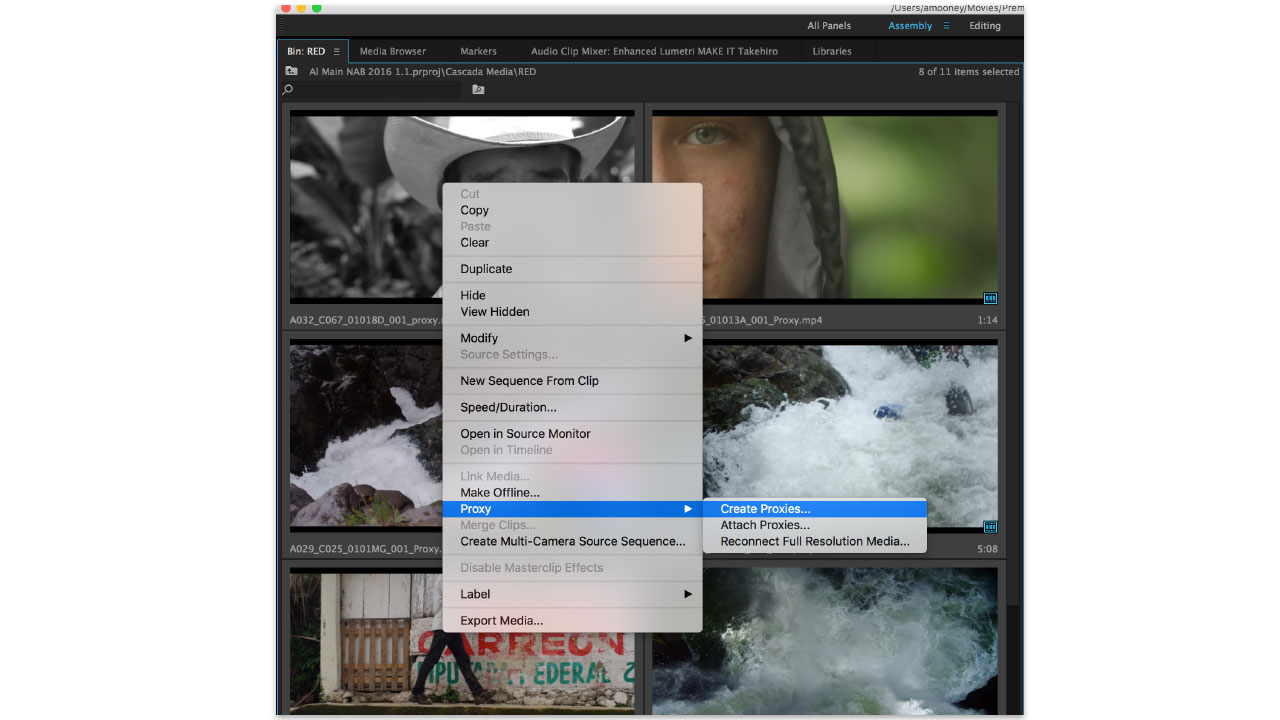1280x720 pixels.
Task: Switch to the Media Browser tab
Action: [x=392, y=51]
